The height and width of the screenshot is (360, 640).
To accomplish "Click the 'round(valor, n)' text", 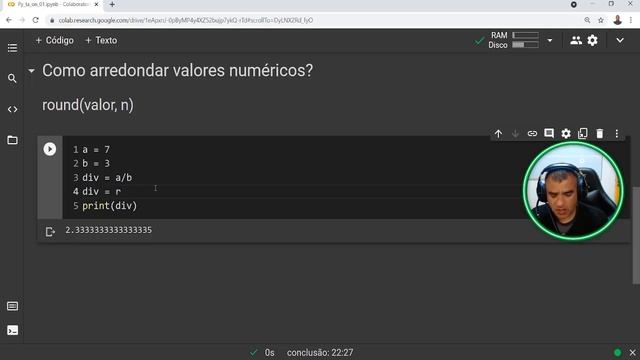I will (88, 105).
